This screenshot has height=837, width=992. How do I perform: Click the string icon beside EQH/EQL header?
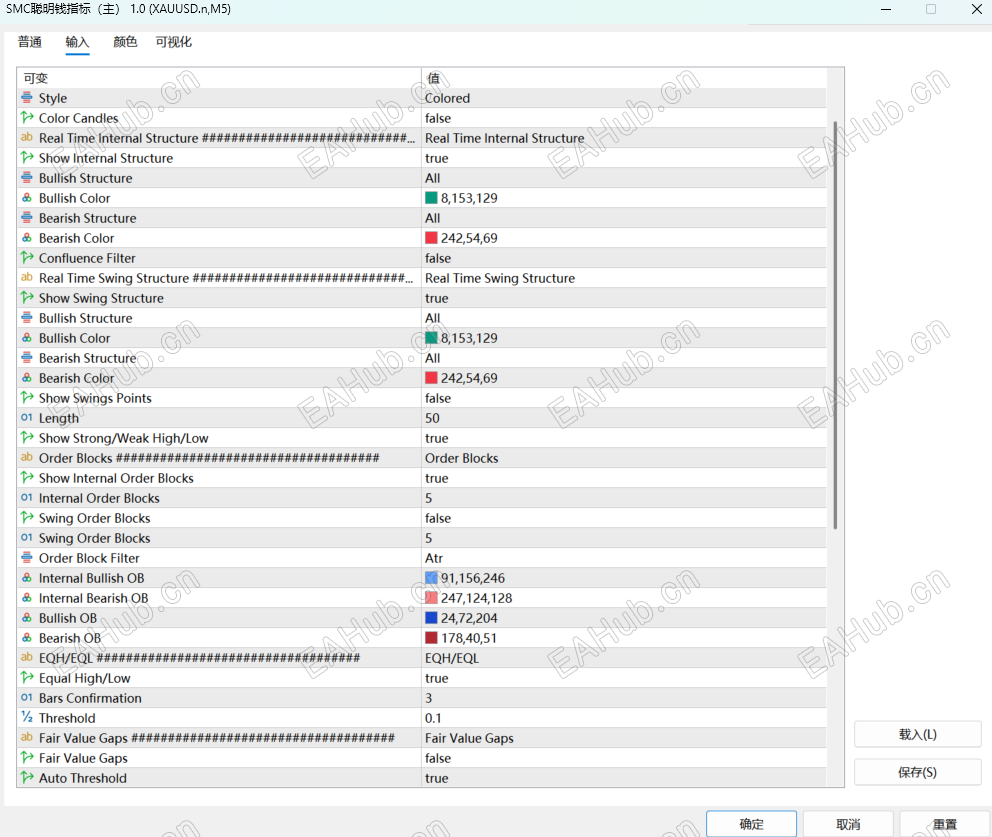27,657
